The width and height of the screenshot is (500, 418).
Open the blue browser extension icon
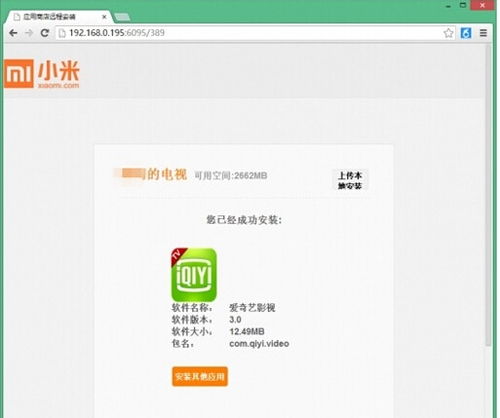click(x=466, y=33)
